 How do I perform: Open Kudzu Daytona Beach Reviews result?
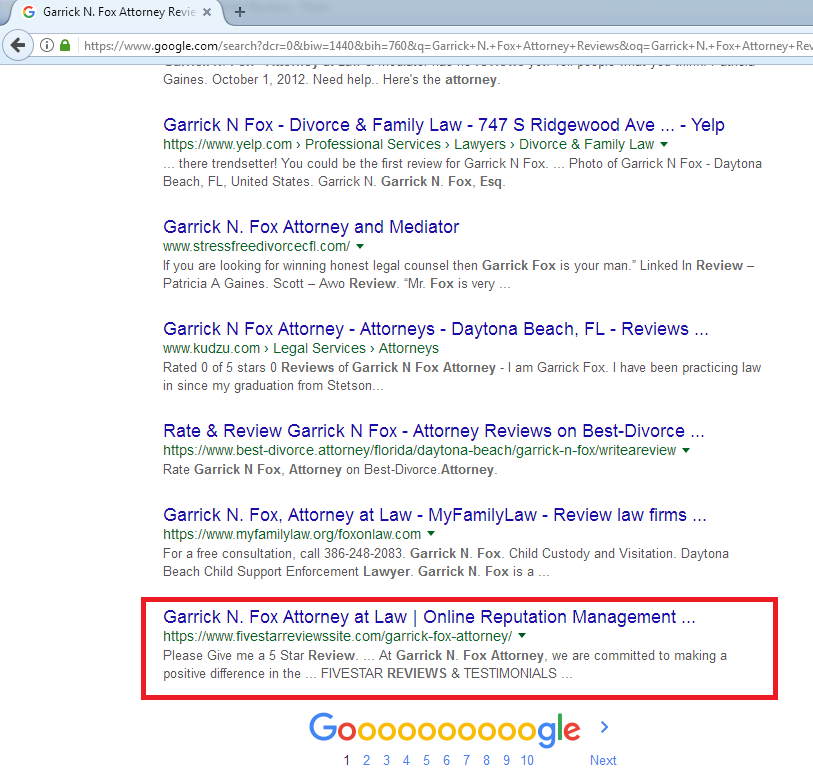pos(436,329)
